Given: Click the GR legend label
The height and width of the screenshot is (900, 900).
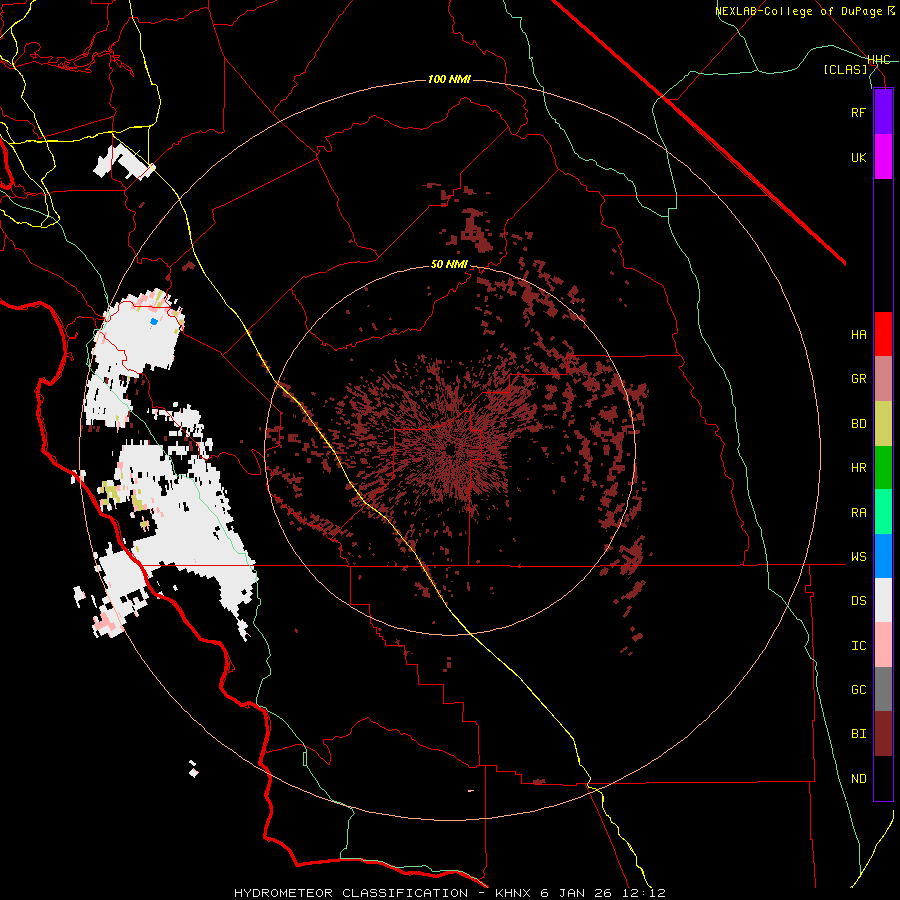Looking at the screenshot, I should click(858, 379).
